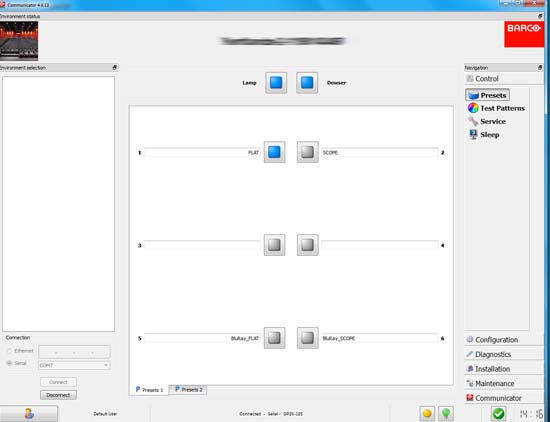550x422 pixels.
Task: Toggle the Lamp power button
Action: [x=276, y=83]
